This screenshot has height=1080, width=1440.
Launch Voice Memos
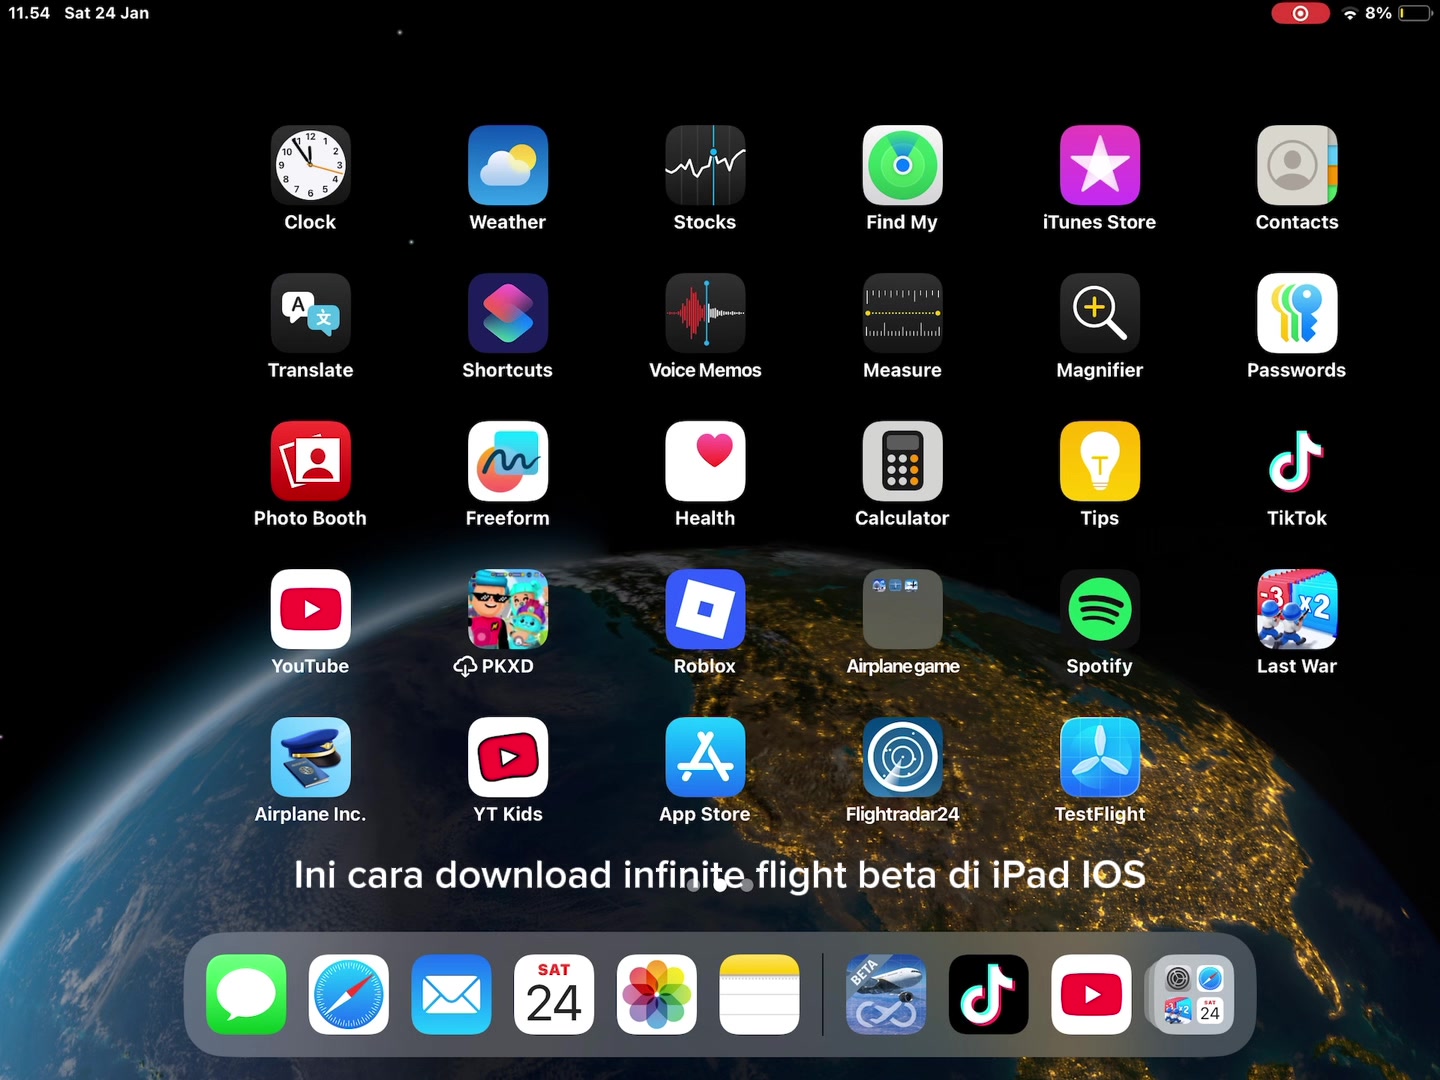coord(705,313)
